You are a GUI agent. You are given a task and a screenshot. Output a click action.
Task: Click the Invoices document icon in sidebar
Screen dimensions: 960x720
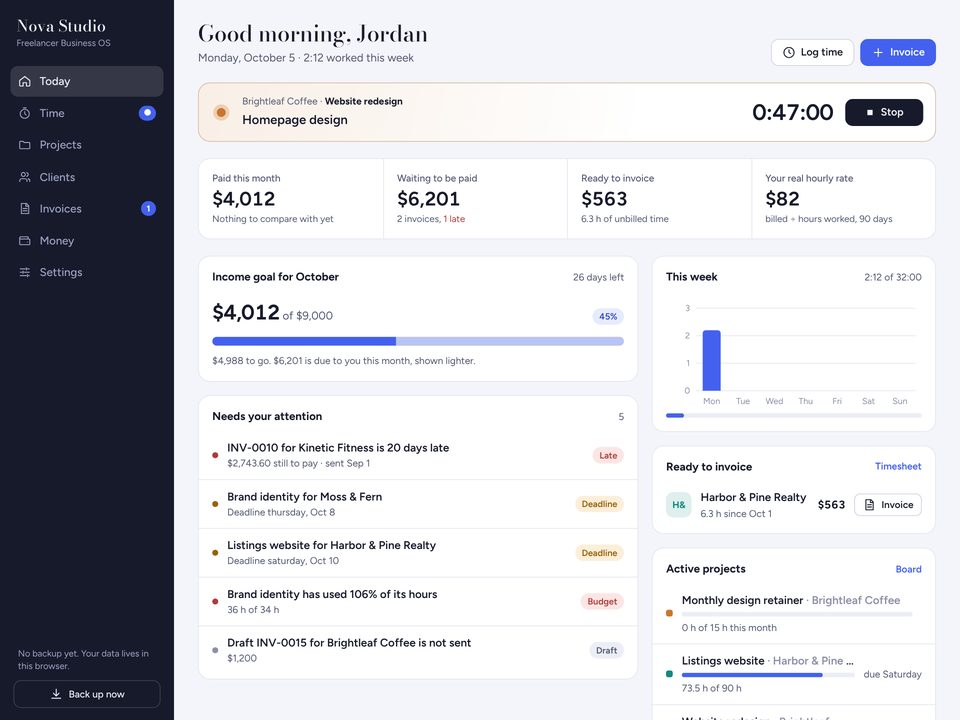click(x=24, y=209)
